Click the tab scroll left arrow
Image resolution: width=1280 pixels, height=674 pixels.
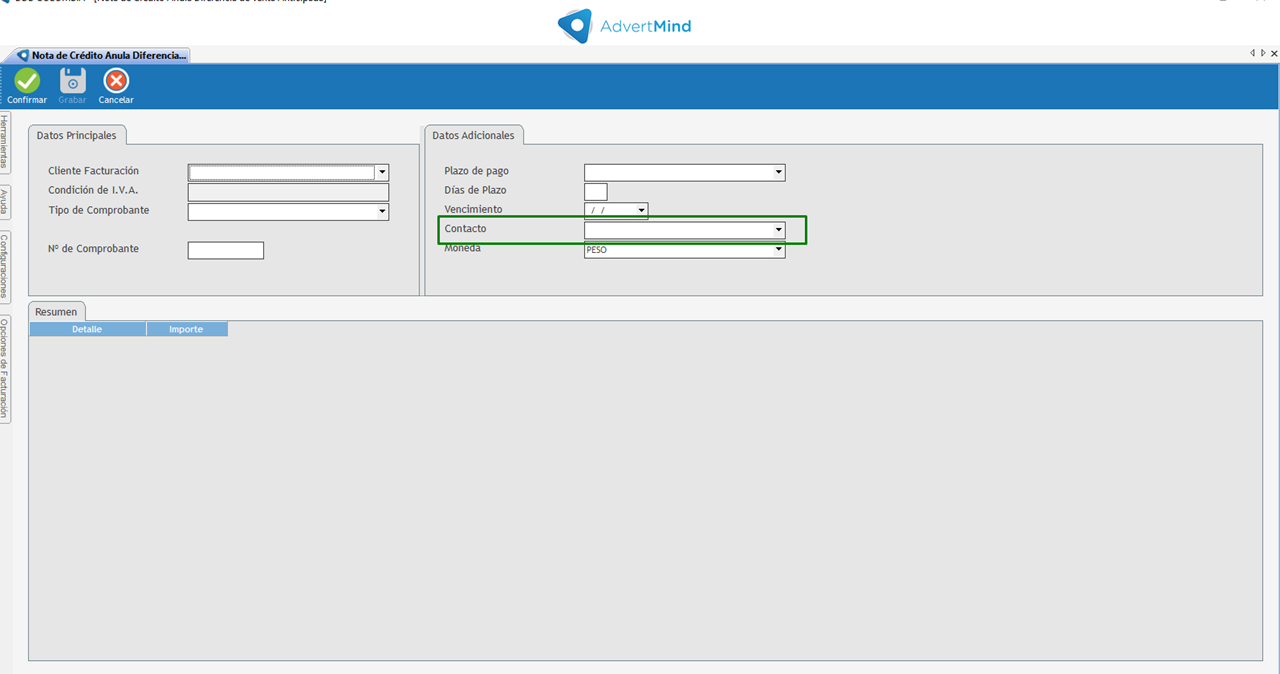[1252, 53]
